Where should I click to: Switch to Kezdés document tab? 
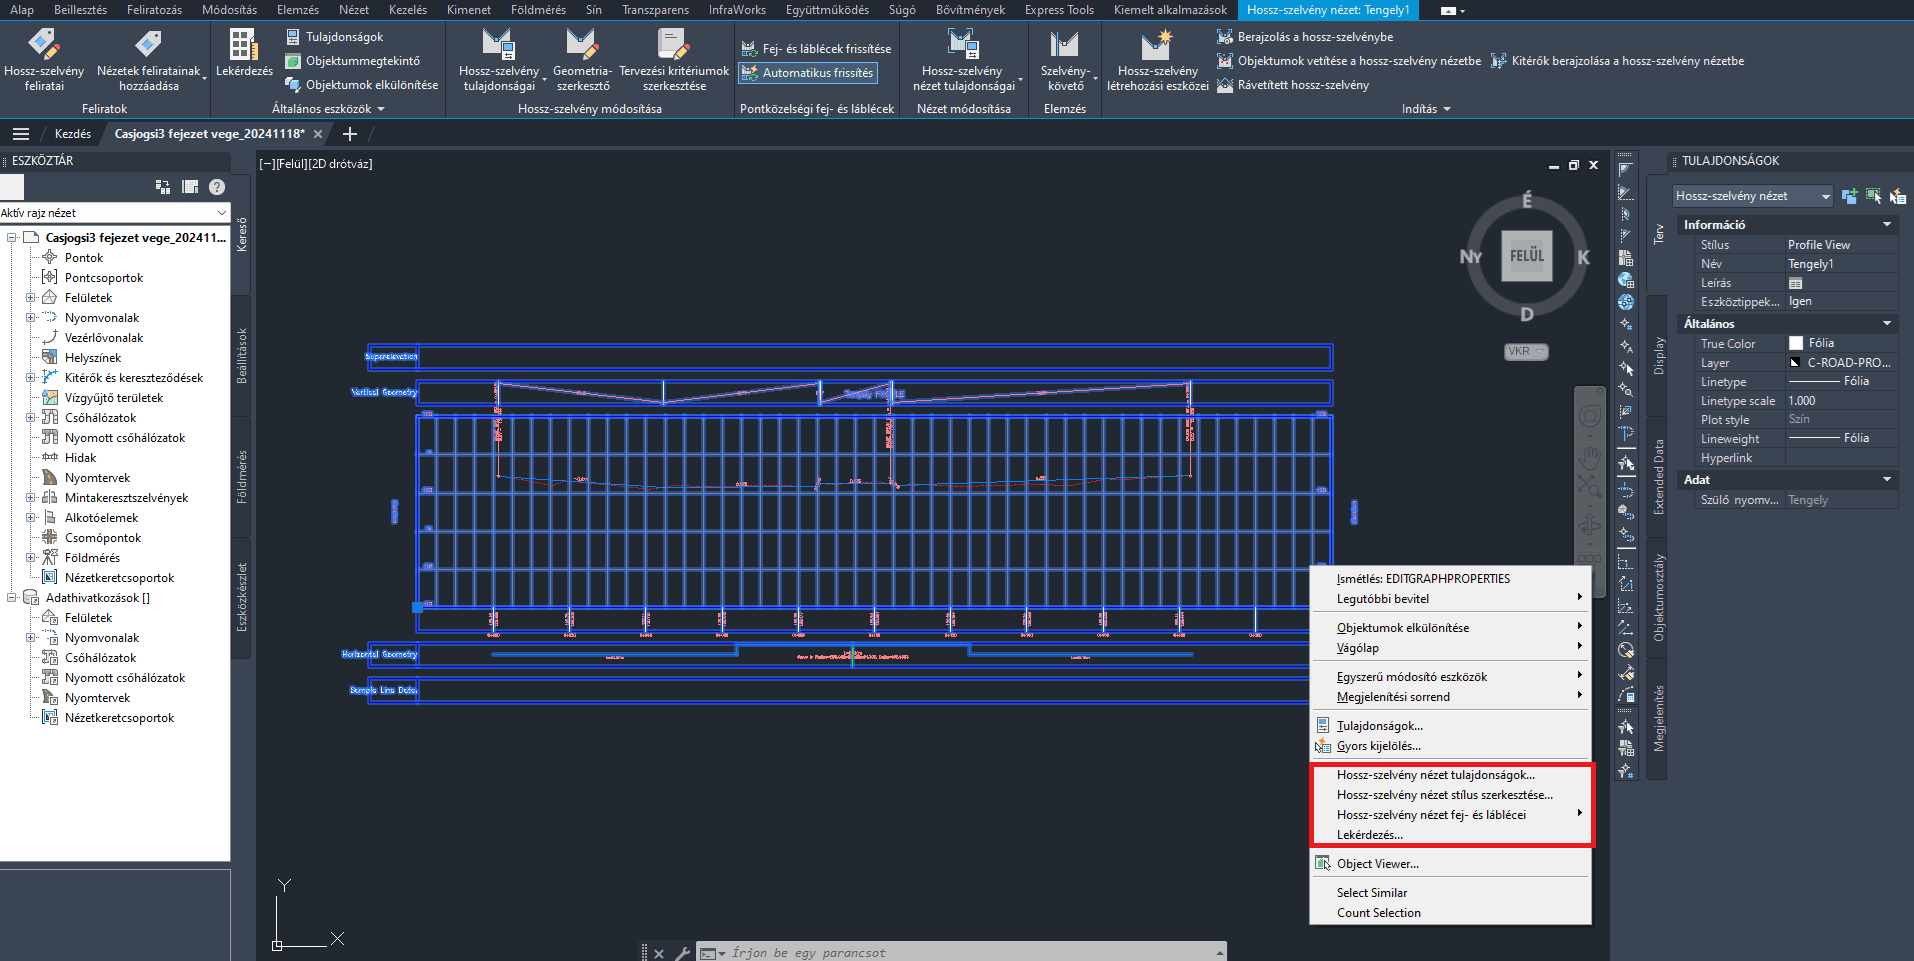coord(72,134)
